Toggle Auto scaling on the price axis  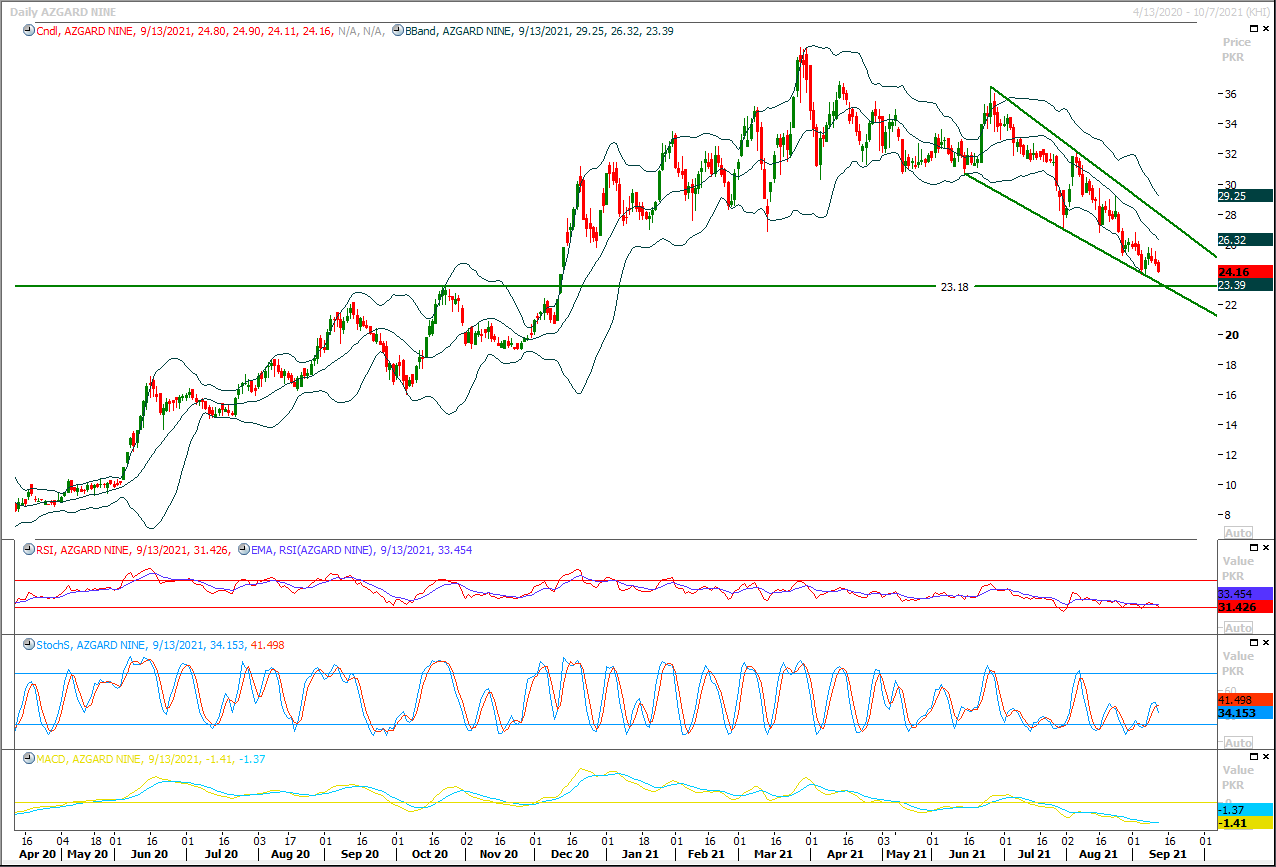pos(1238,532)
